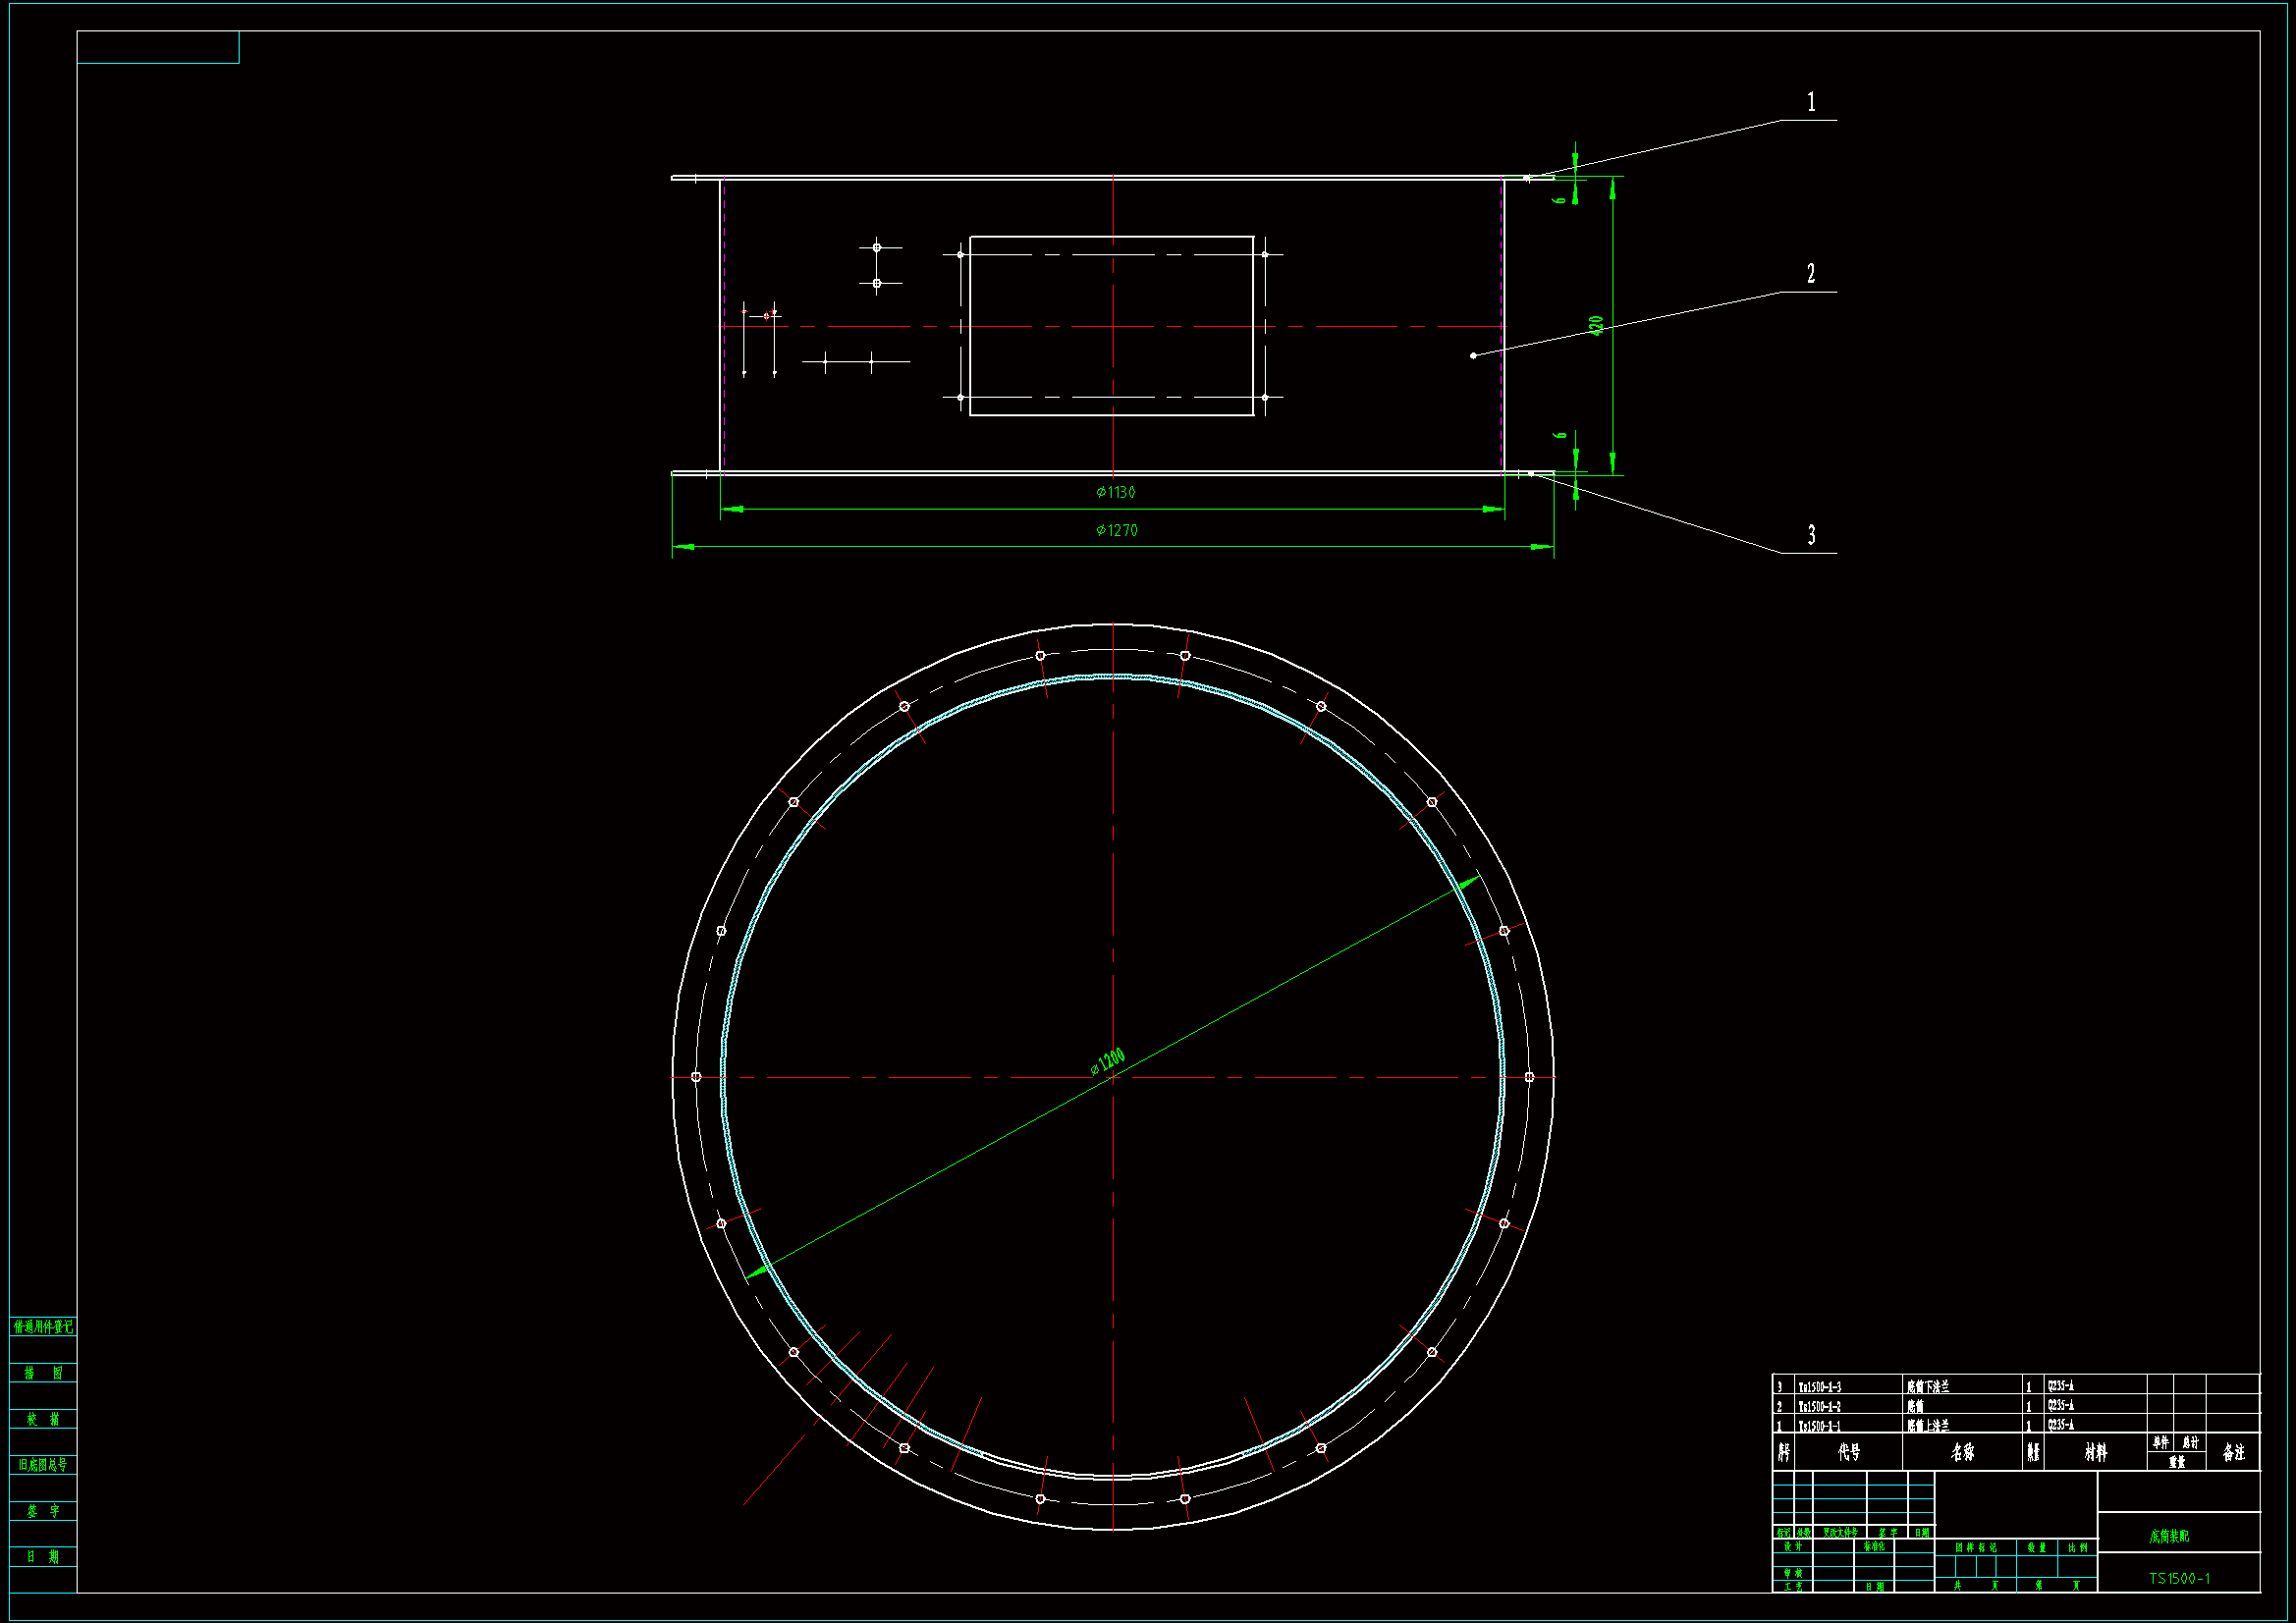
Task: Select the Ts1500-1-2 parts list entry
Action: [x=1819, y=1406]
